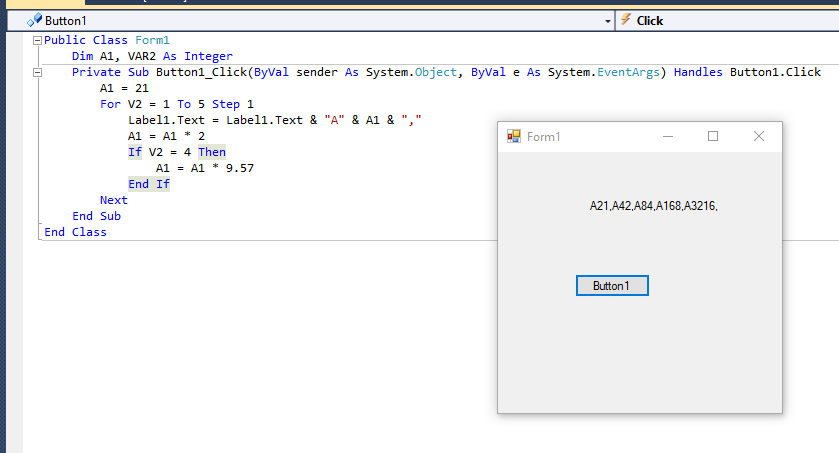The image size is (839, 453).
Task: Place cursor on the A1 = 21 line
Action: [127, 88]
